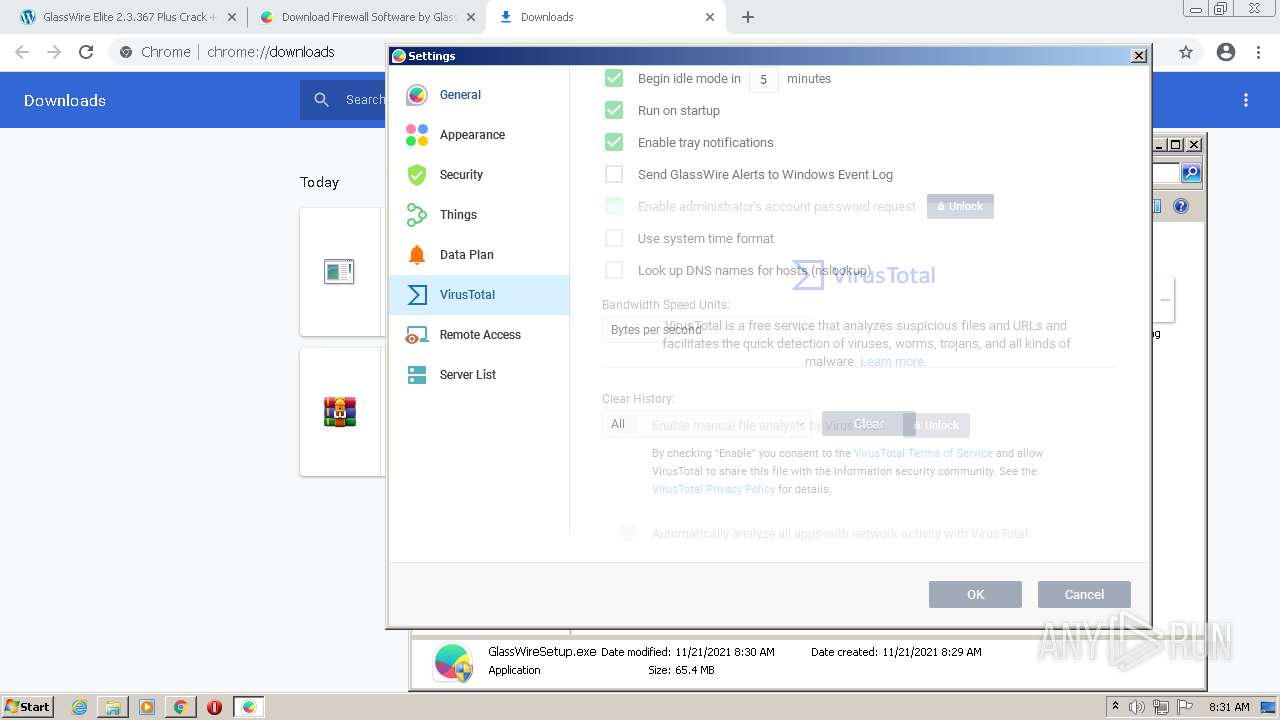
Task: Check Automatically analyze all apps with VirusTotal
Action: [628, 533]
